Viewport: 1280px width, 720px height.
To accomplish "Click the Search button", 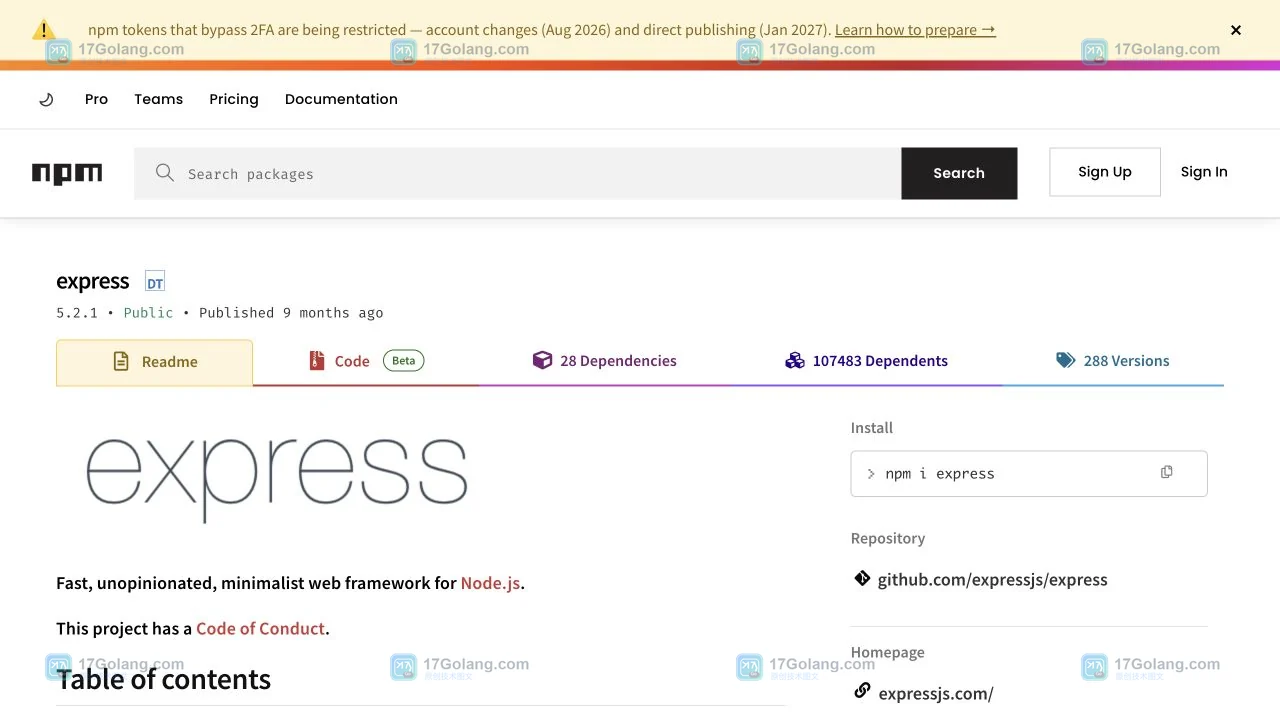I will pos(959,173).
